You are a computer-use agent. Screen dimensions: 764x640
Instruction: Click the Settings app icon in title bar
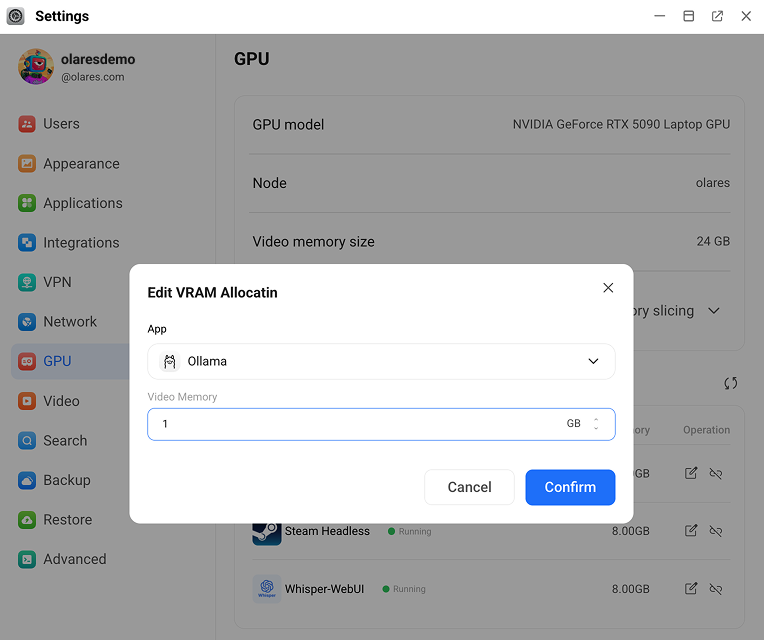pos(16,16)
